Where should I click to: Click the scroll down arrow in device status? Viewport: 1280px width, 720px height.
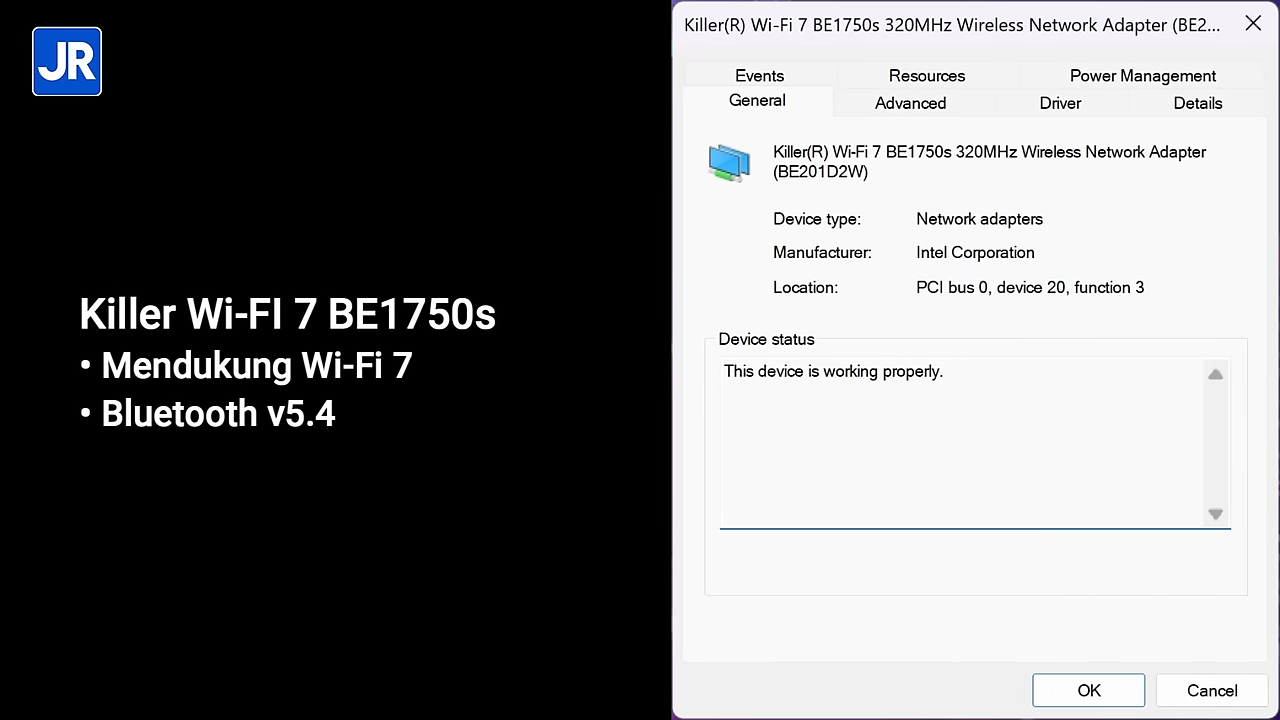click(1215, 513)
